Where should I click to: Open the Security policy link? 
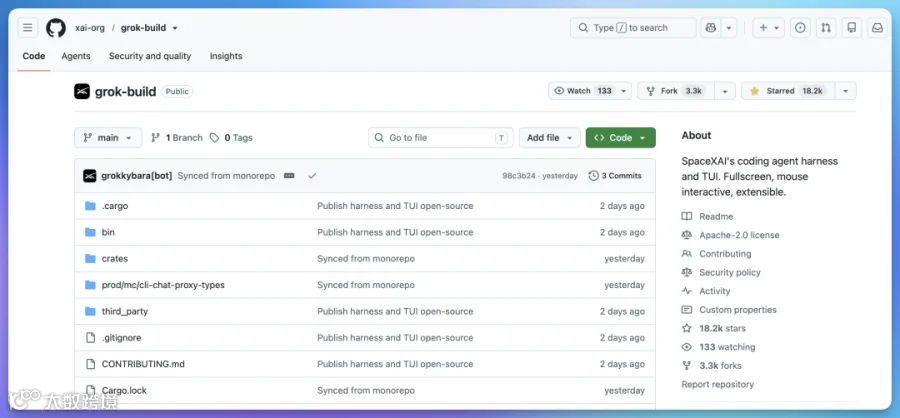click(730, 272)
